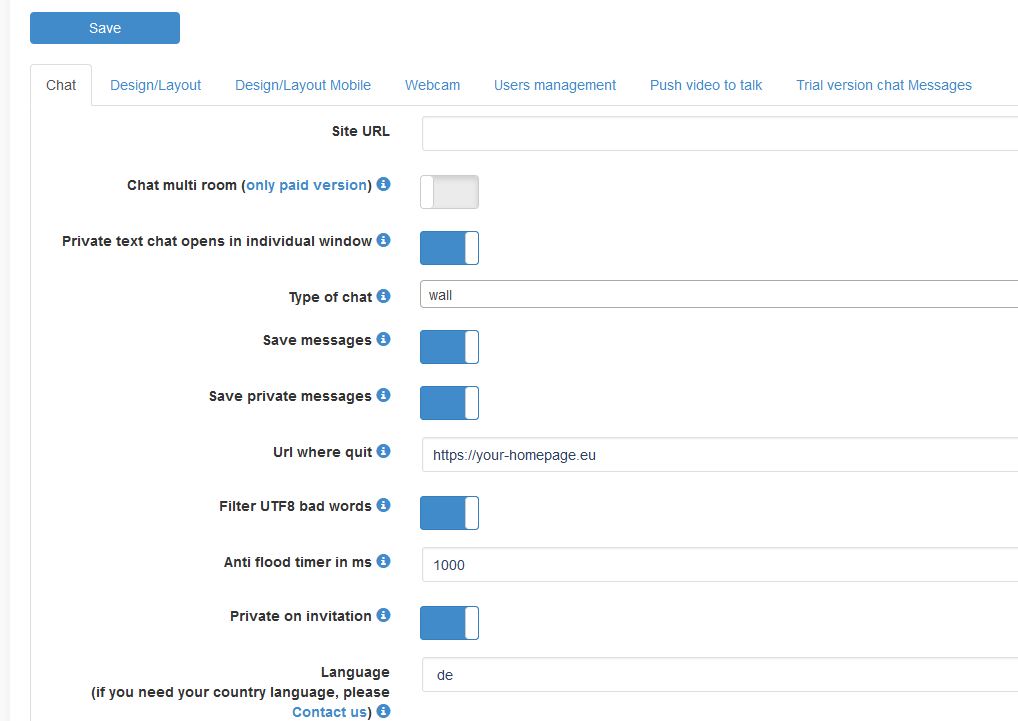The width and height of the screenshot is (1018, 721).
Task: Click info icon beside Chat multi room
Action: coord(384,184)
